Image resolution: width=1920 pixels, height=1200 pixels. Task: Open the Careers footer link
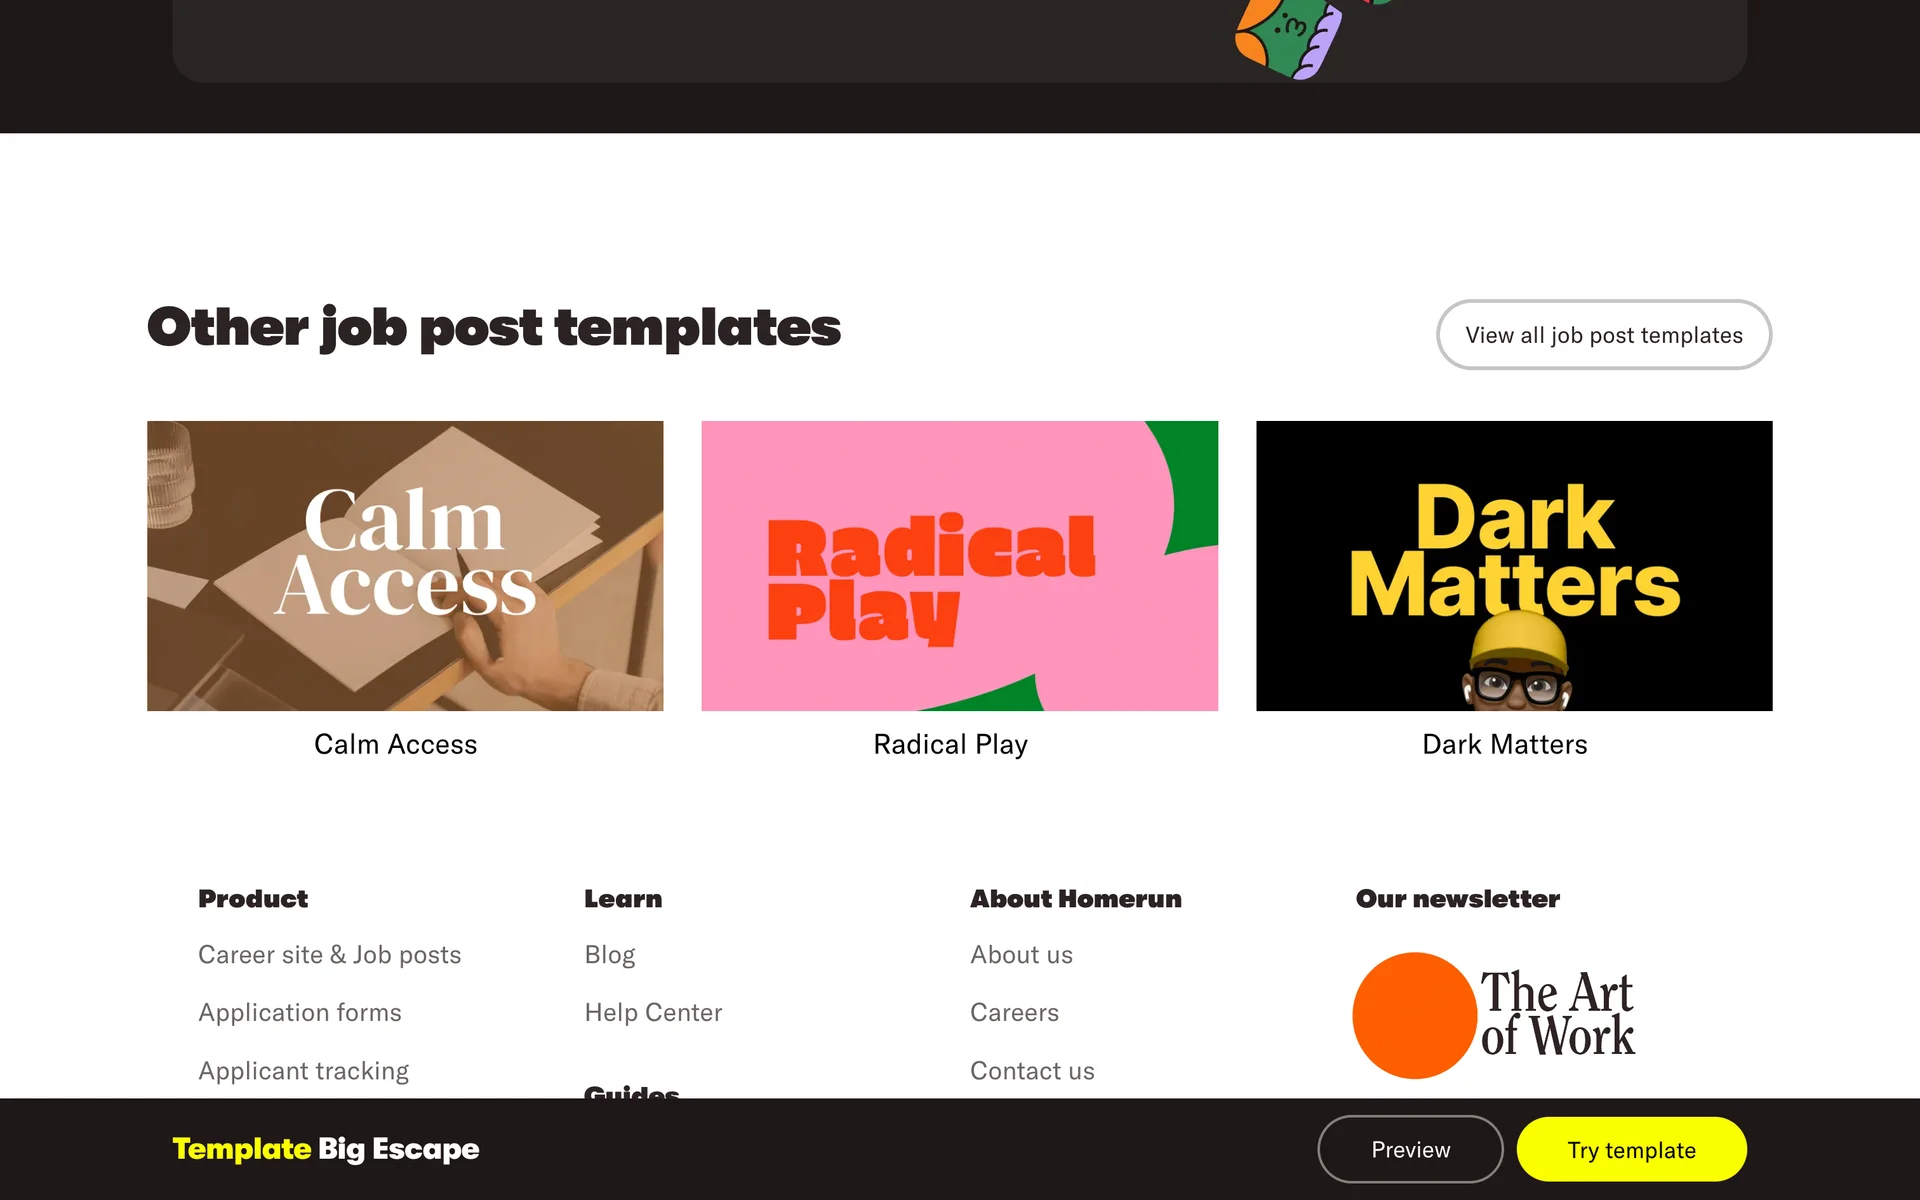click(1014, 1013)
